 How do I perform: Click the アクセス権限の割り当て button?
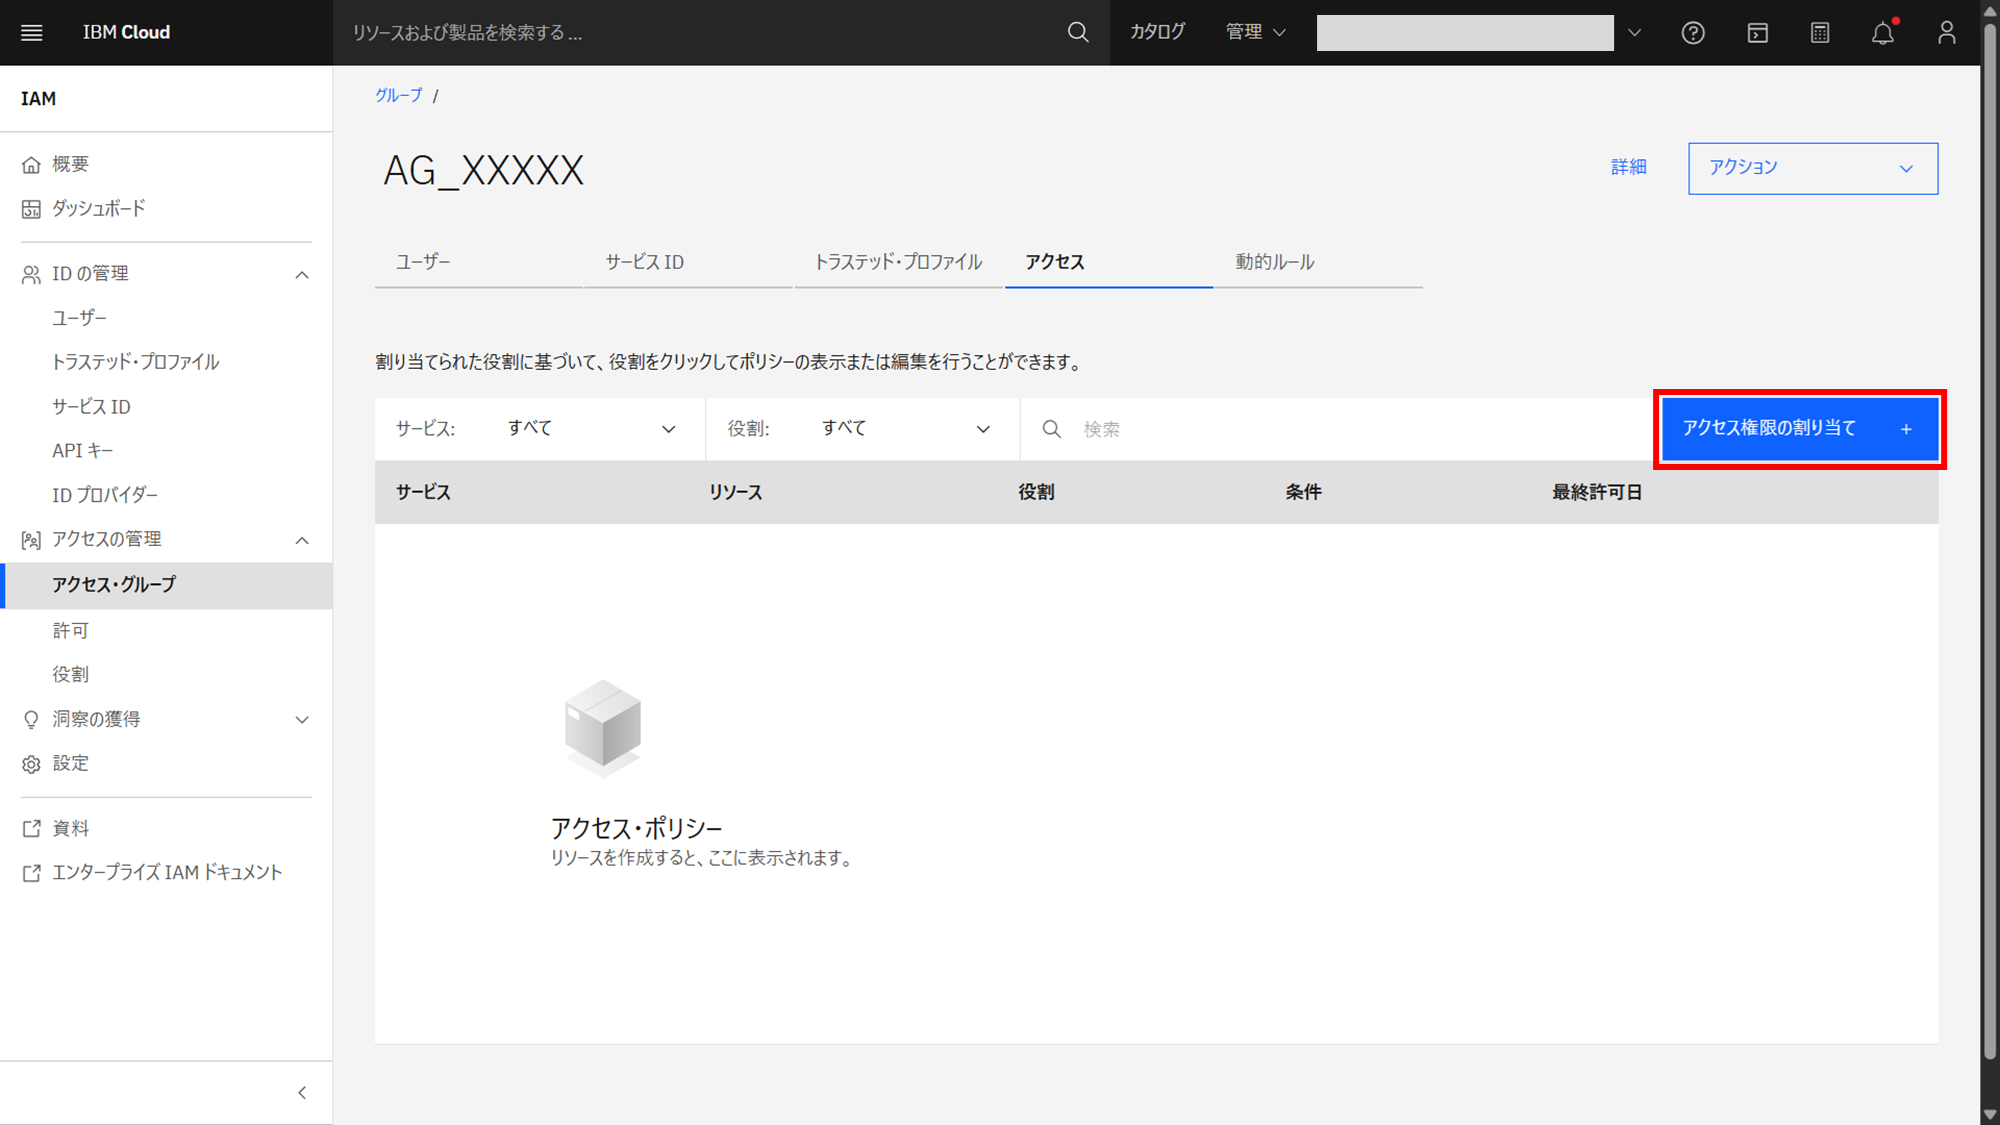pos(1798,429)
